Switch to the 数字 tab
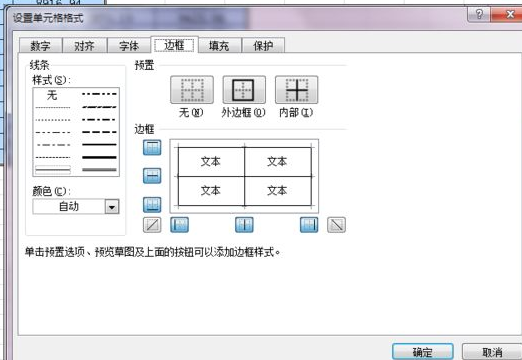This screenshot has height=360, width=522. tap(41, 46)
